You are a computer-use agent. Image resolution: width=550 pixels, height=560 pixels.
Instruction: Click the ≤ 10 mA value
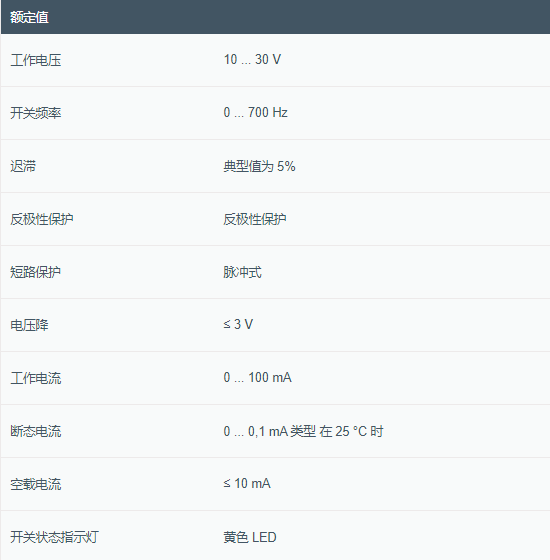tap(247, 484)
